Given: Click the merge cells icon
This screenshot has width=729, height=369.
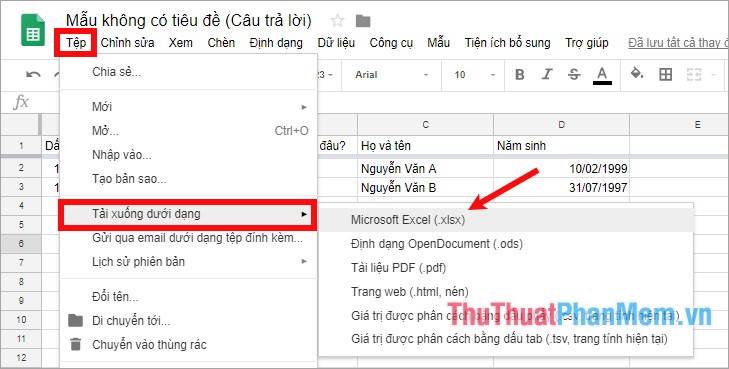Looking at the screenshot, I should (x=694, y=74).
